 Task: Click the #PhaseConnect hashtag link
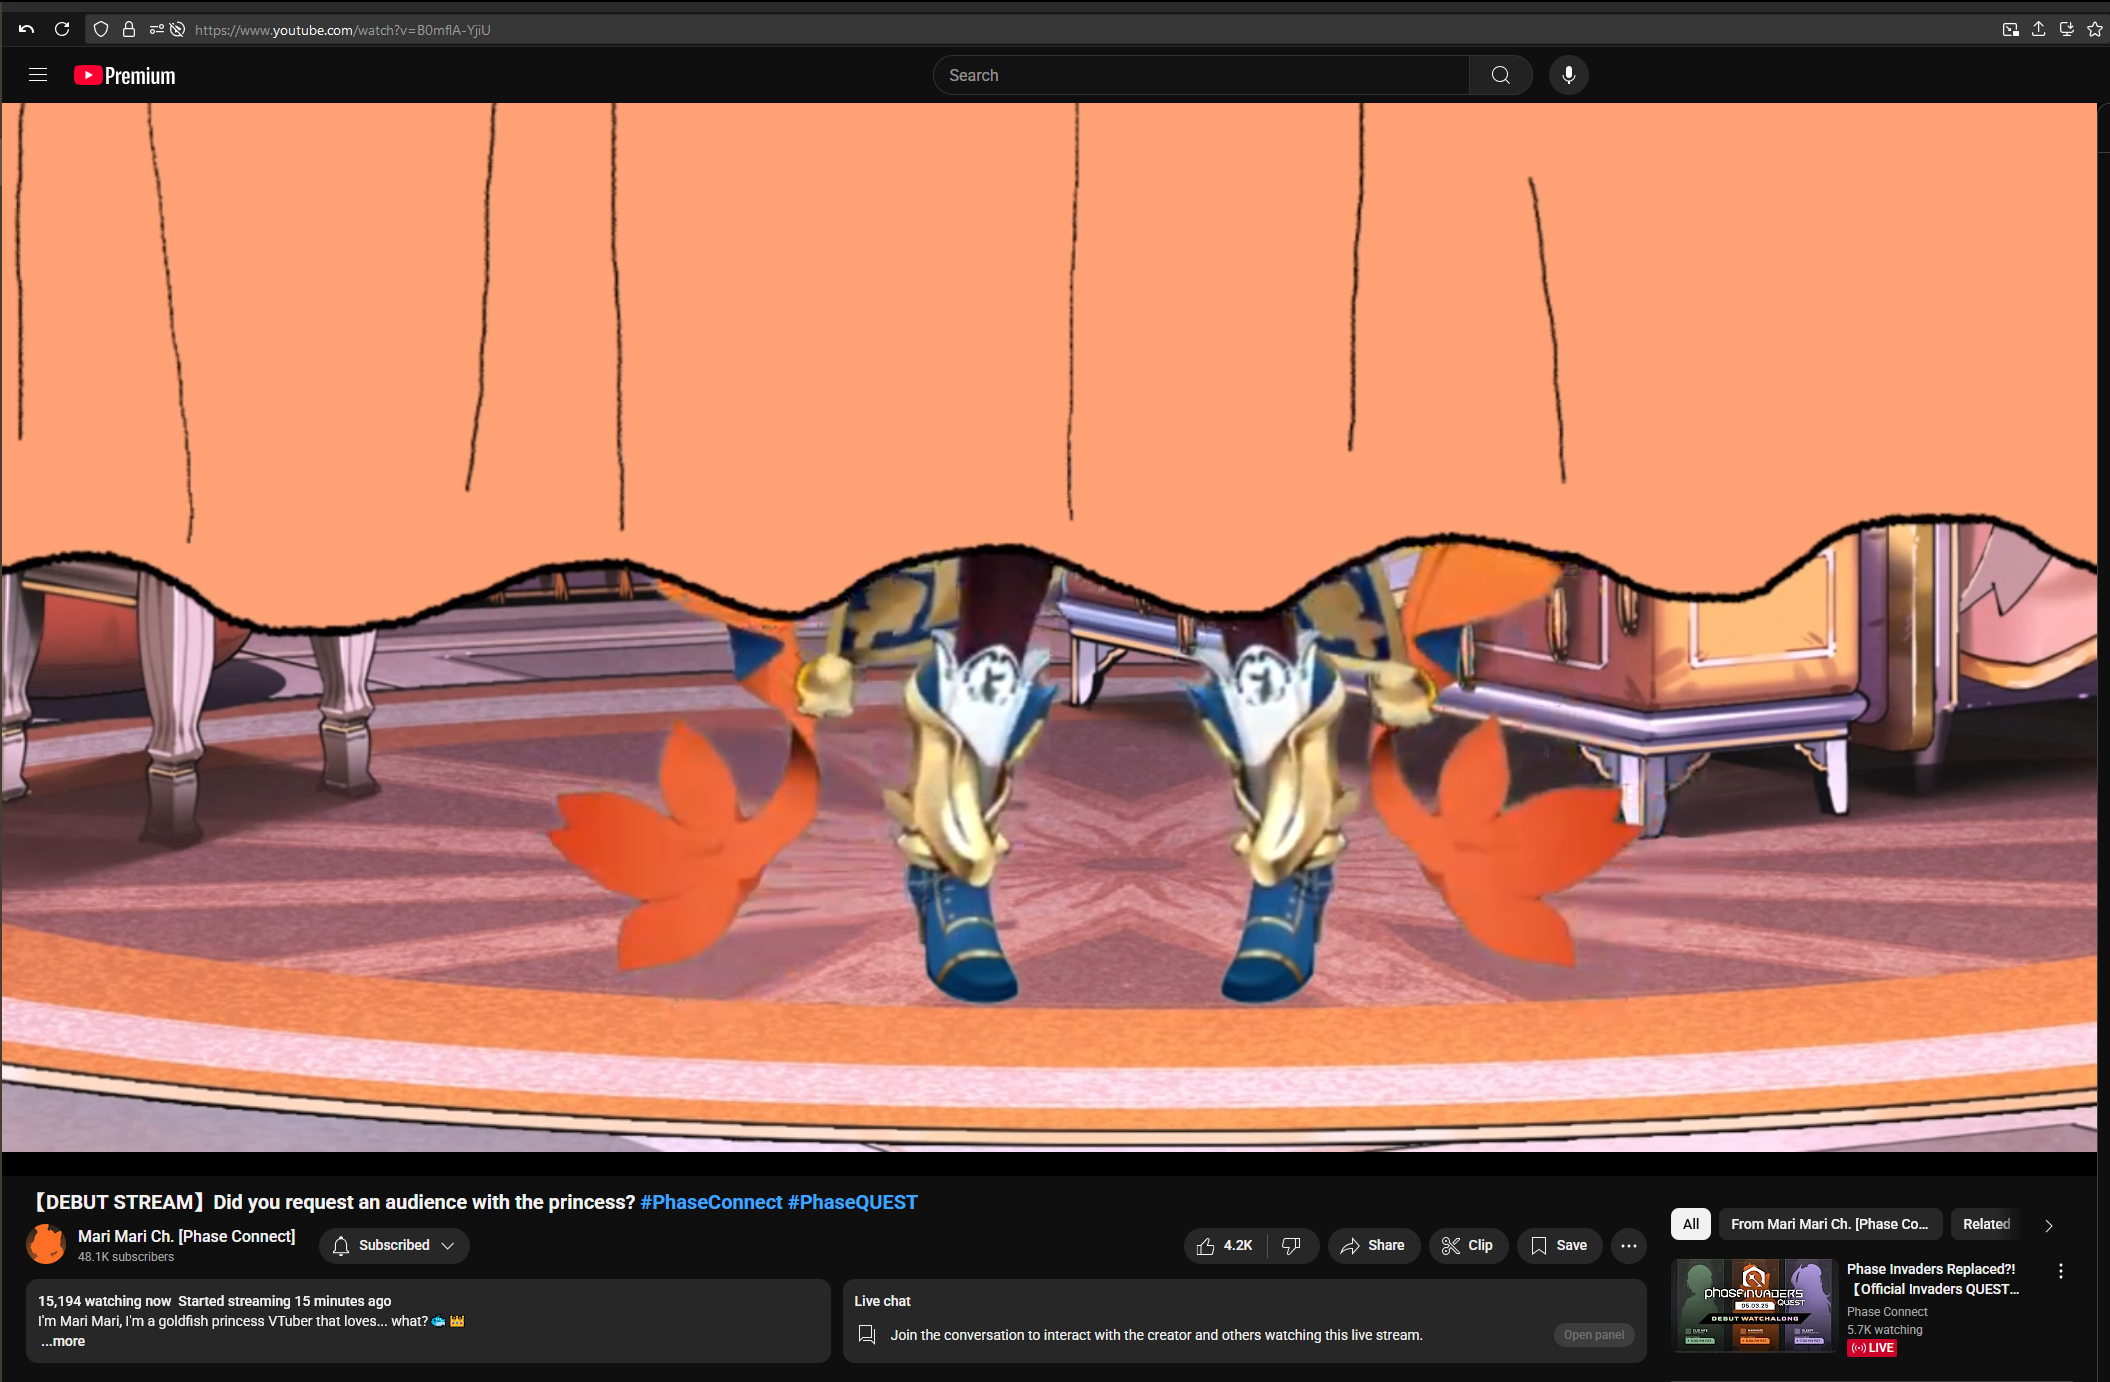[711, 1202]
